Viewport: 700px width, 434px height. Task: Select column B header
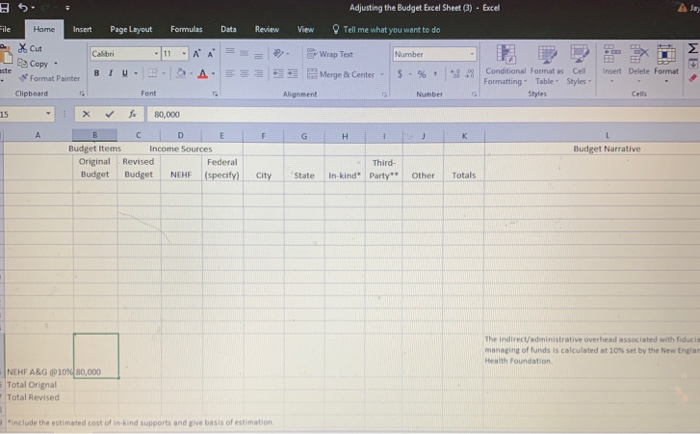(x=95, y=135)
